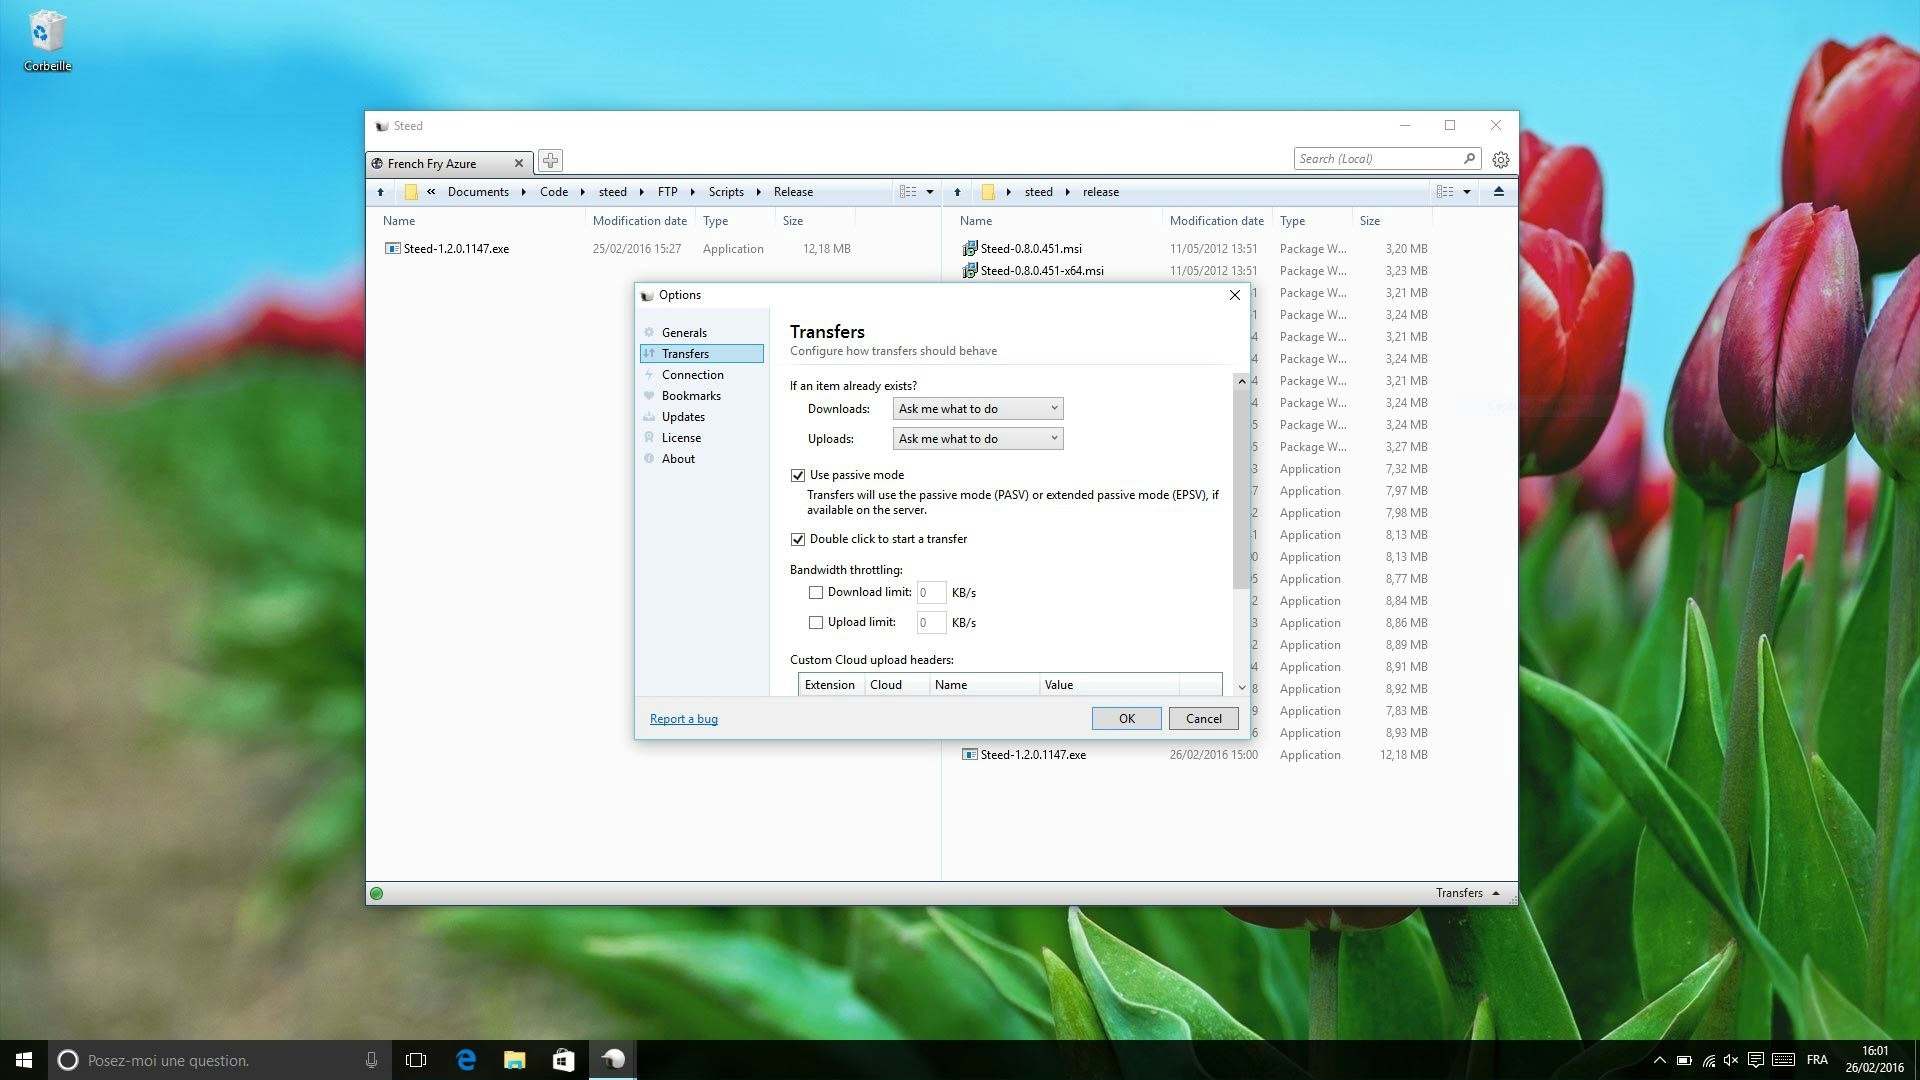The height and width of the screenshot is (1080, 1920).
Task: Click the search magnifier icon
Action: click(1469, 158)
